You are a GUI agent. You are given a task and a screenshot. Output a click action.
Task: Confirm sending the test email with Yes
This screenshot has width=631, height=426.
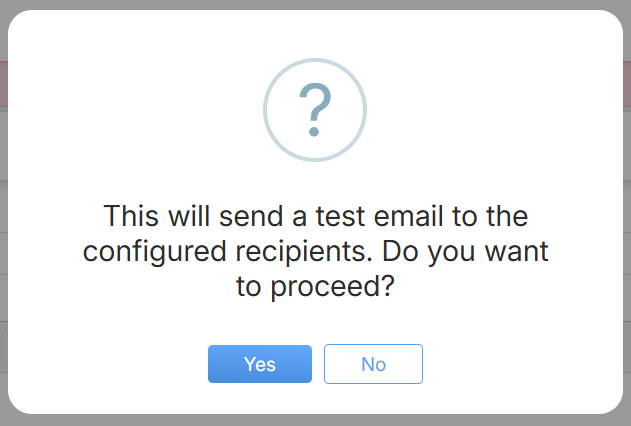pyautogui.click(x=260, y=364)
